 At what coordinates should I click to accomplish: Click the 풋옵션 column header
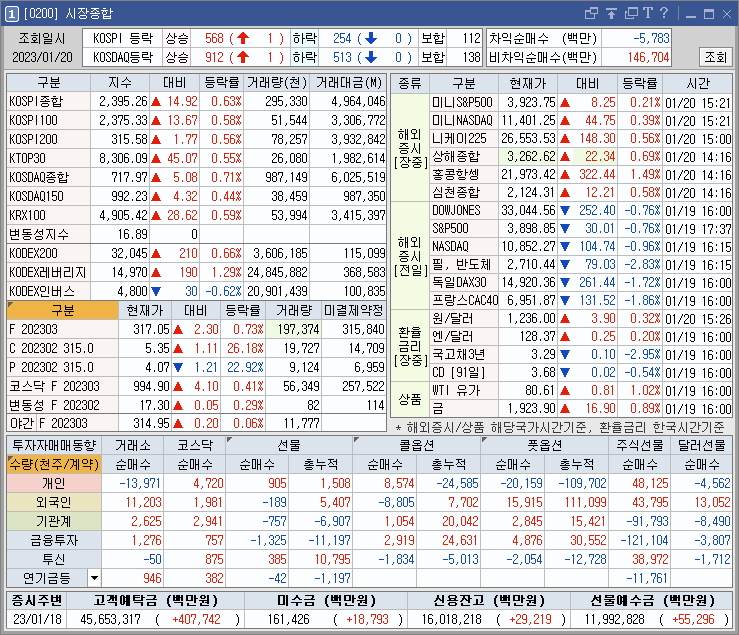544,445
